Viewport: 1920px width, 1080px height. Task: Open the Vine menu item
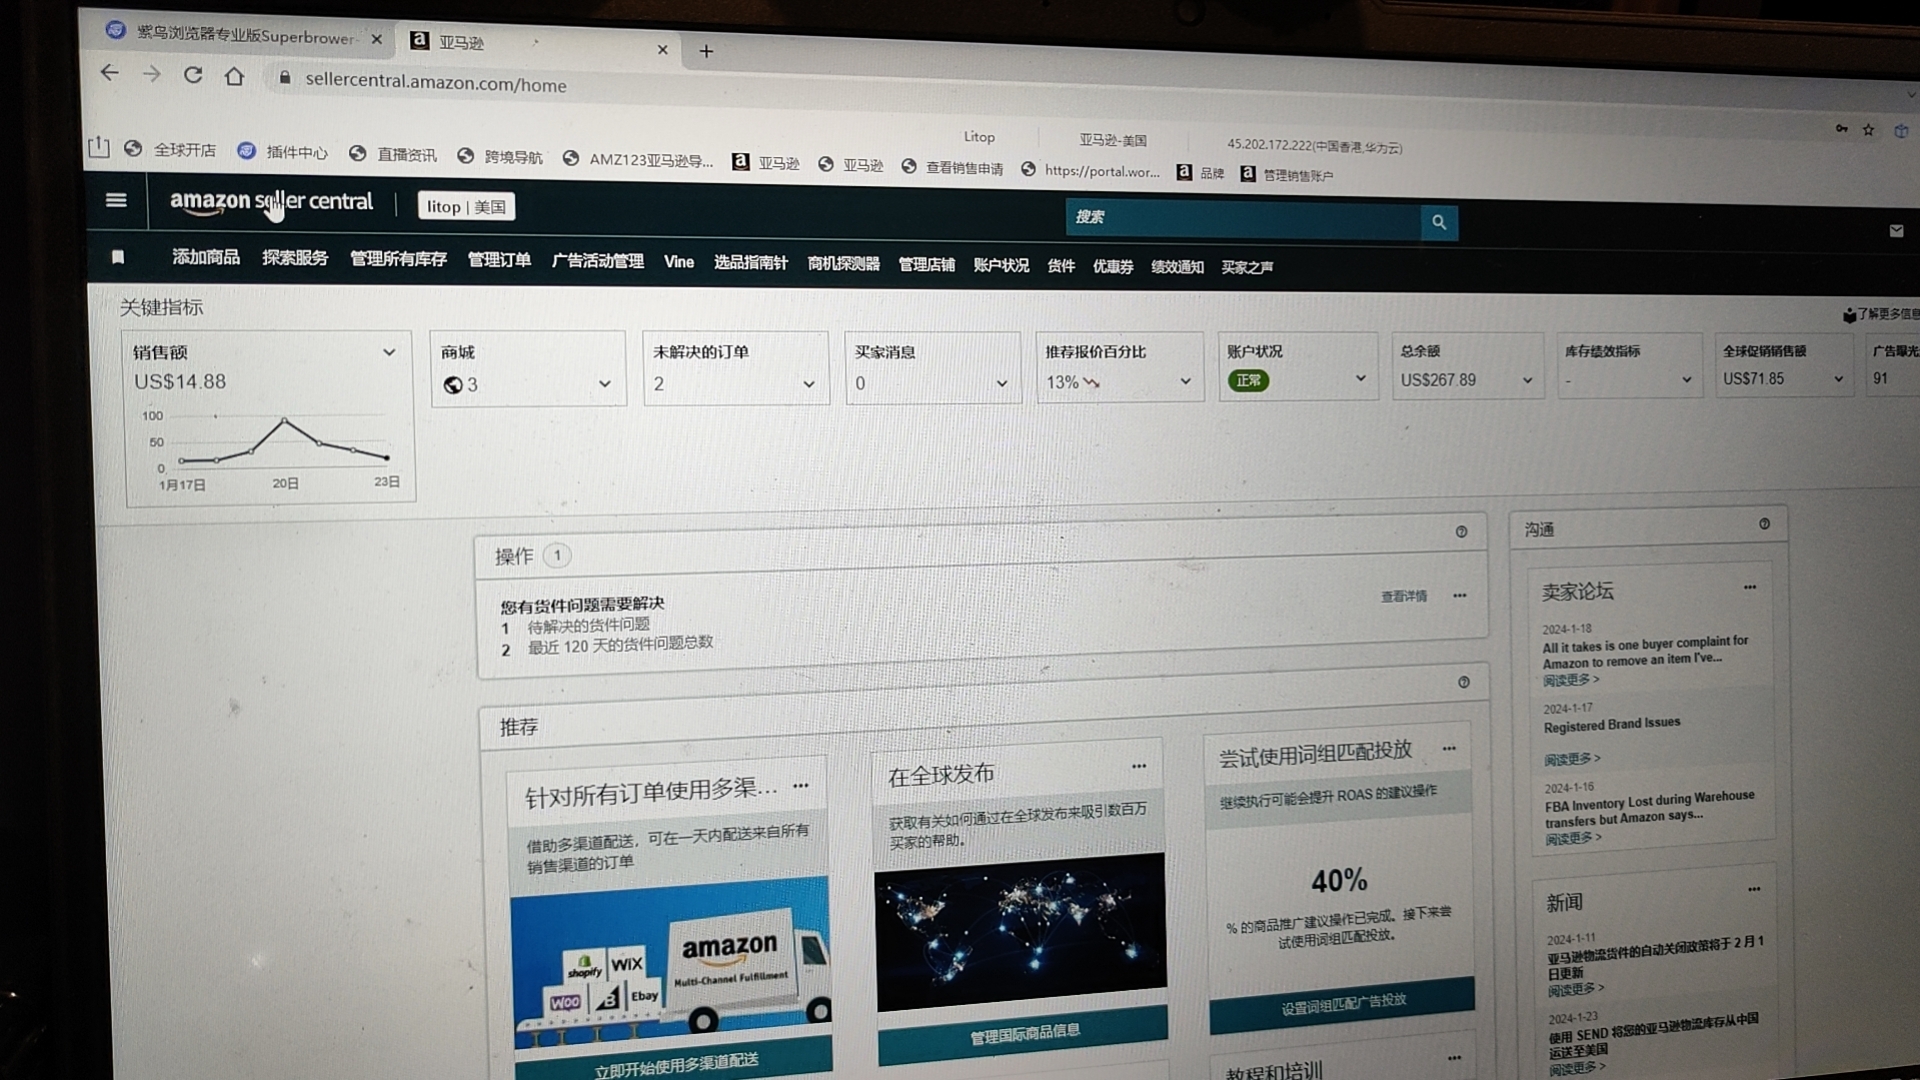click(x=679, y=262)
